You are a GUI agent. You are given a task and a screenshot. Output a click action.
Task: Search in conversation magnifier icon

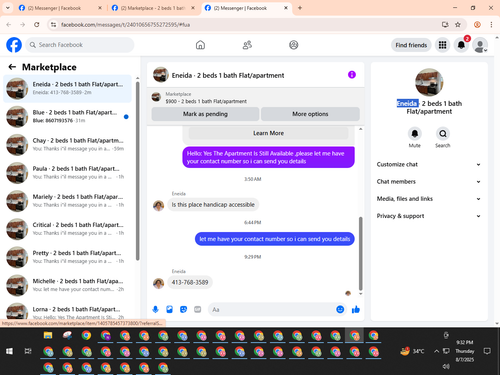pos(443,134)
